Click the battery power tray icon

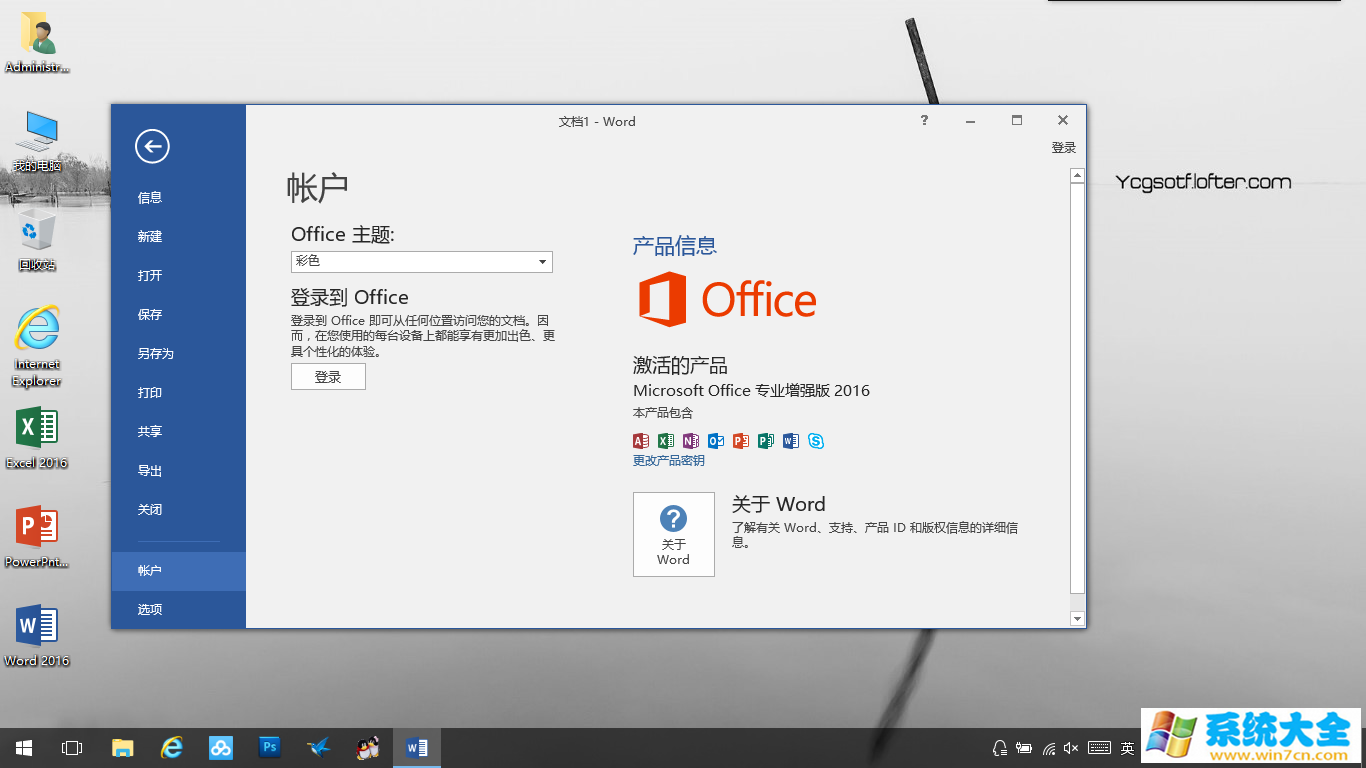pos(1024,748)
